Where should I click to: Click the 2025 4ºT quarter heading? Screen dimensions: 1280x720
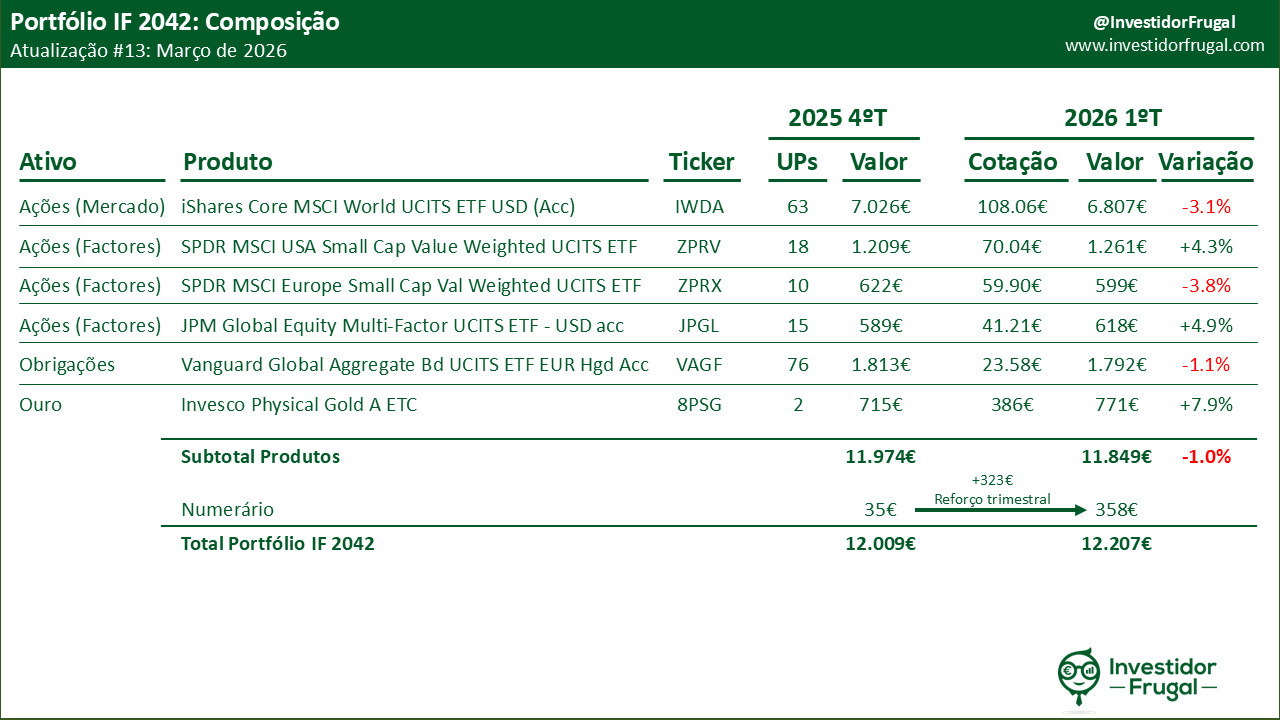pos(838,118)
